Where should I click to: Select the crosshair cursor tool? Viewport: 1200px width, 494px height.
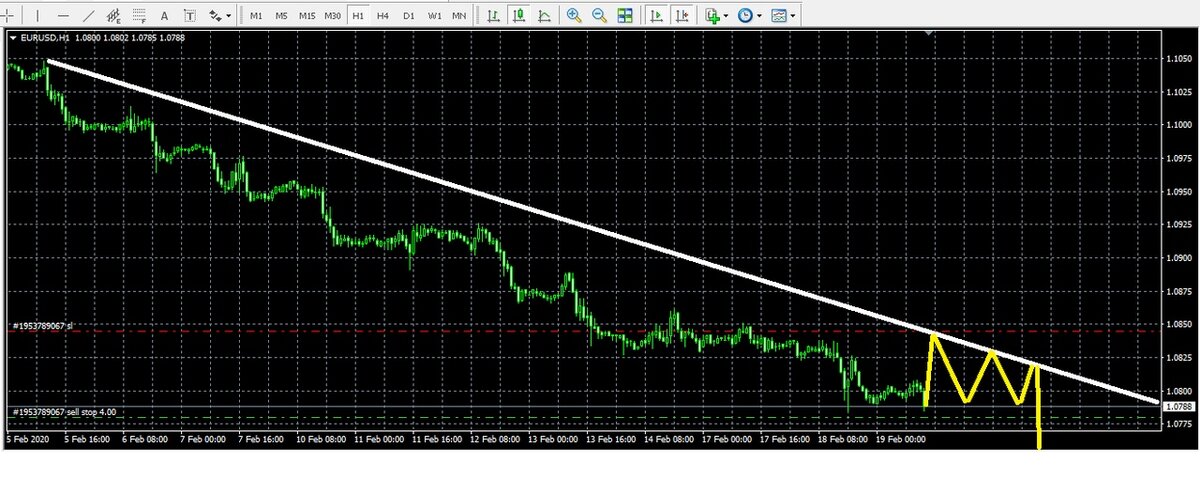tap(7, 16)
